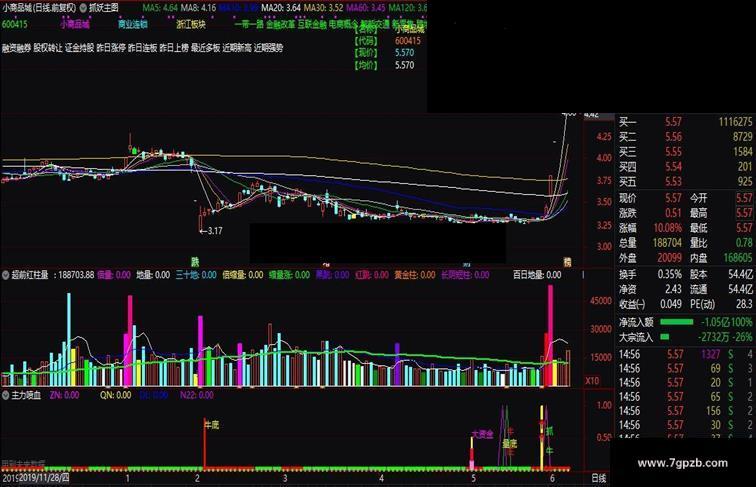This screenshot has height=487, width=756.
Task: Click the 昨日上榜 label
Action: [174, 48]
